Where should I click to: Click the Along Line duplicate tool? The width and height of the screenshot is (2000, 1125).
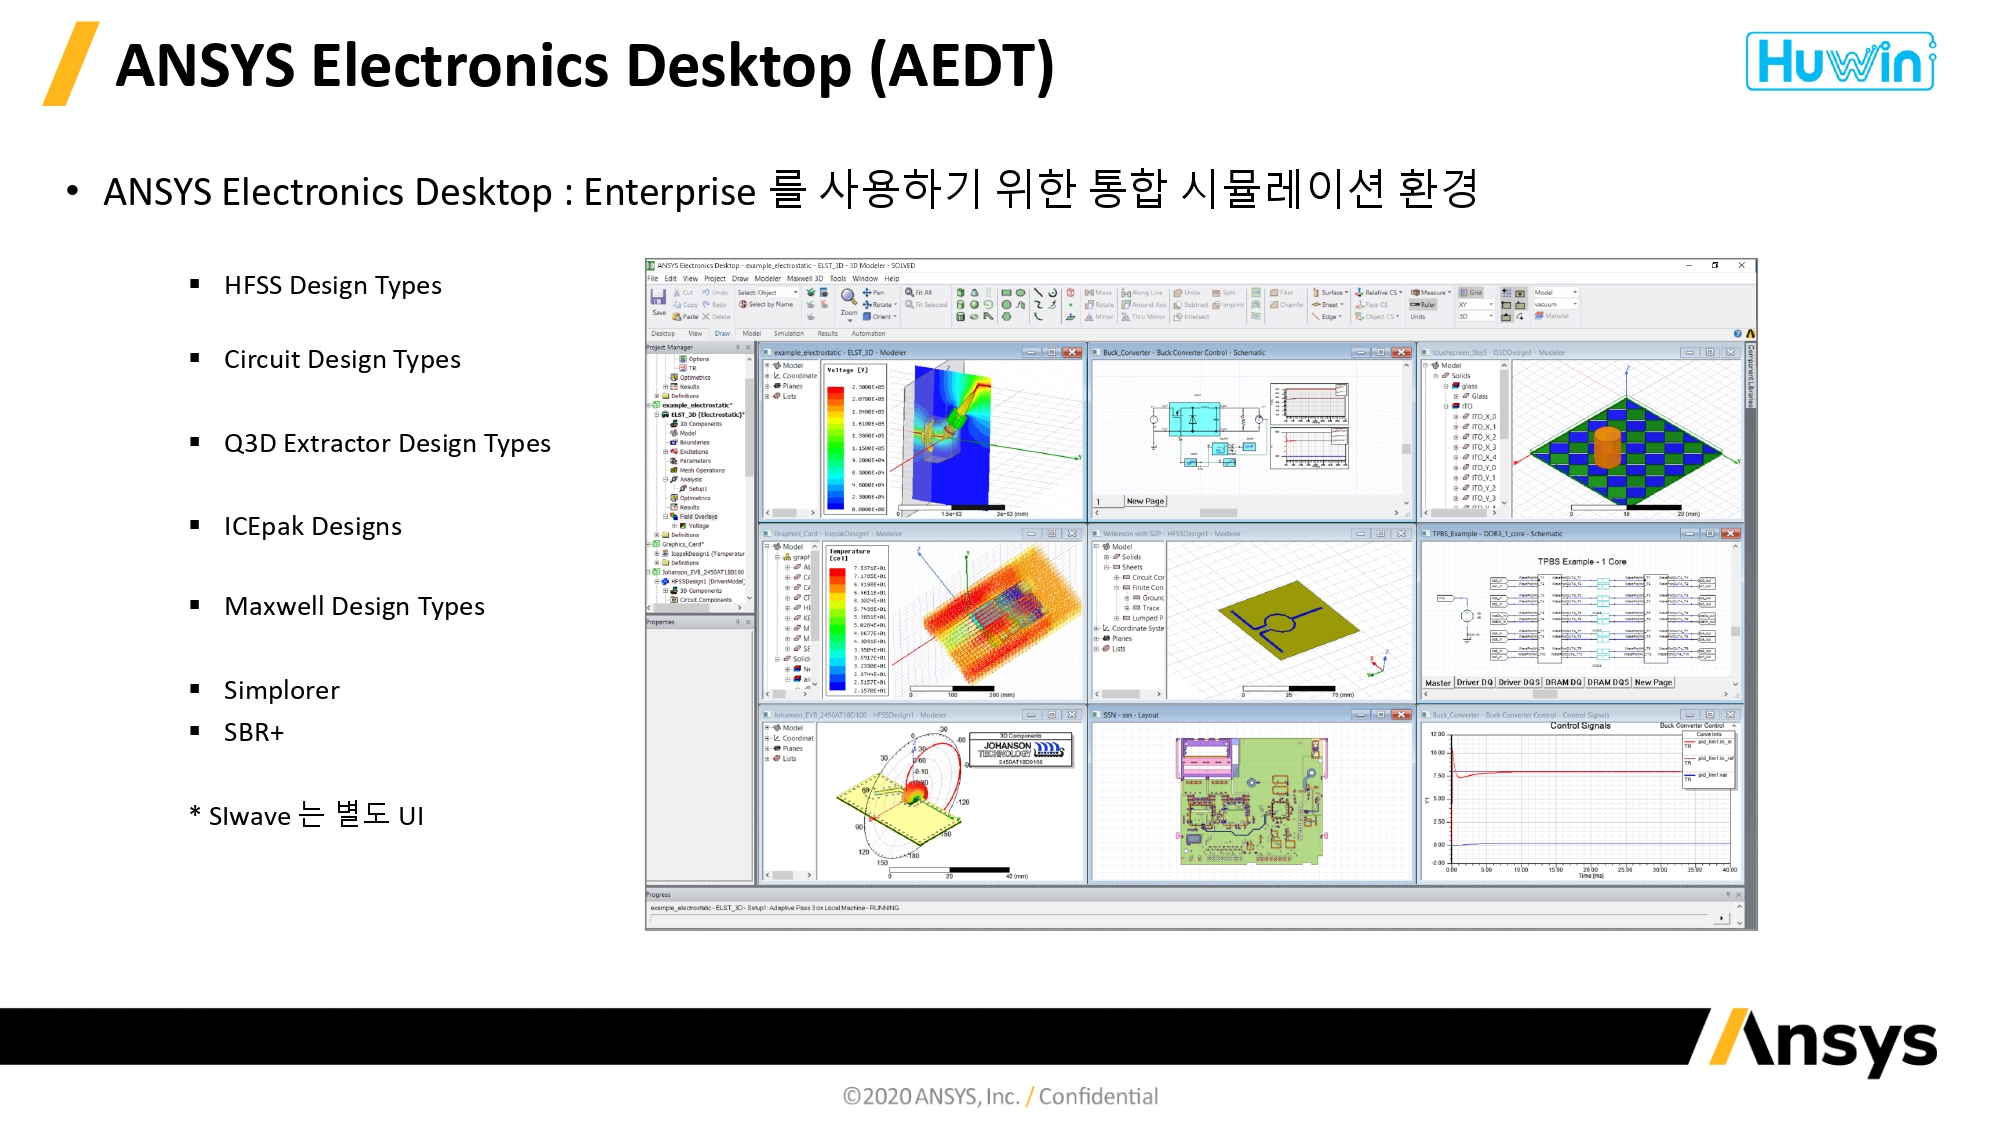point(1142,292)
